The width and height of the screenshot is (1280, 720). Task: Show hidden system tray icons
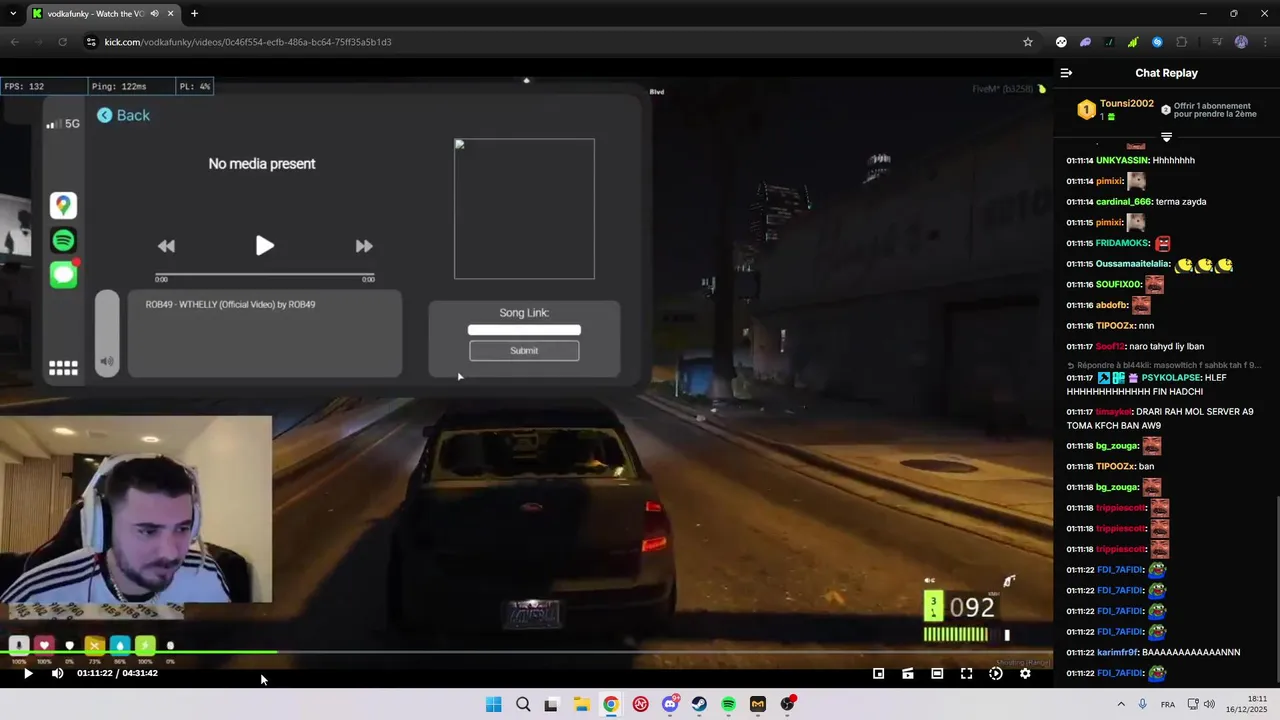click(x=1120, y=704)
